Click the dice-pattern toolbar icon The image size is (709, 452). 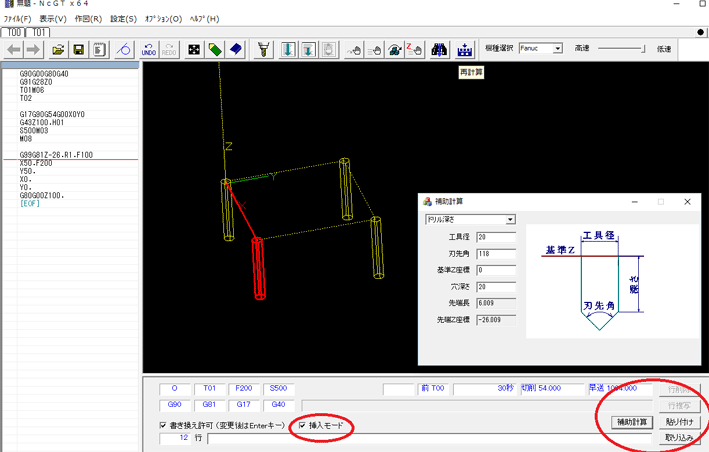click(193, 49)
